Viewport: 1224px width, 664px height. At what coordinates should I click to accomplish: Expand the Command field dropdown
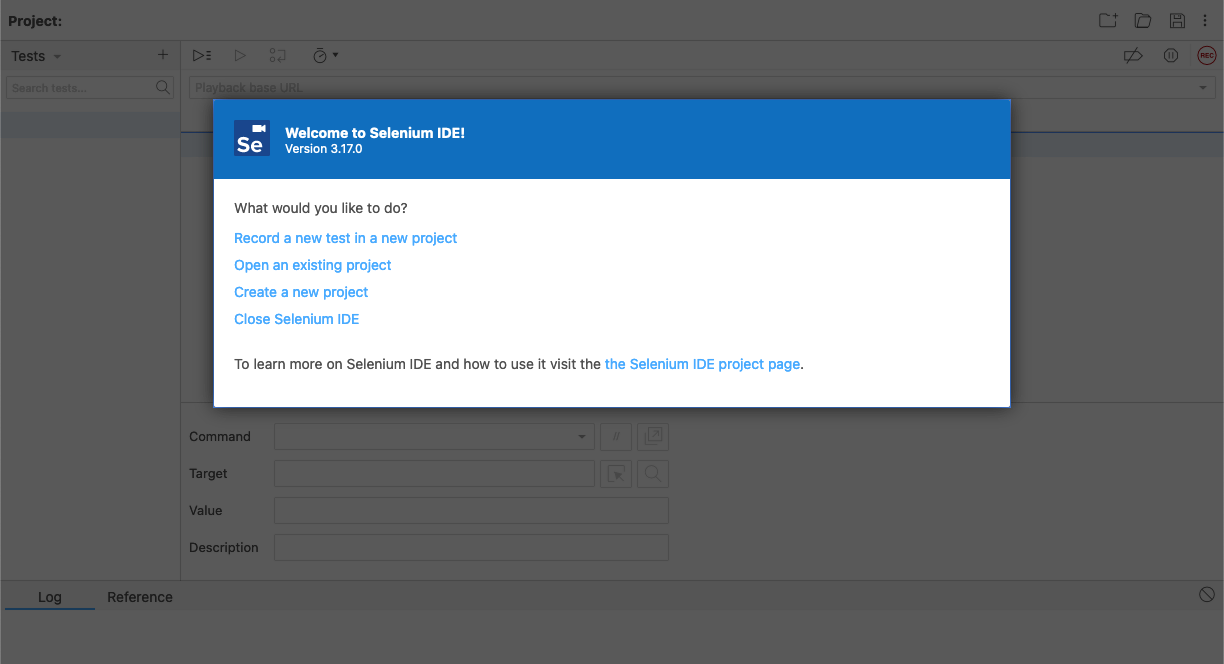[x=581, y=436]
